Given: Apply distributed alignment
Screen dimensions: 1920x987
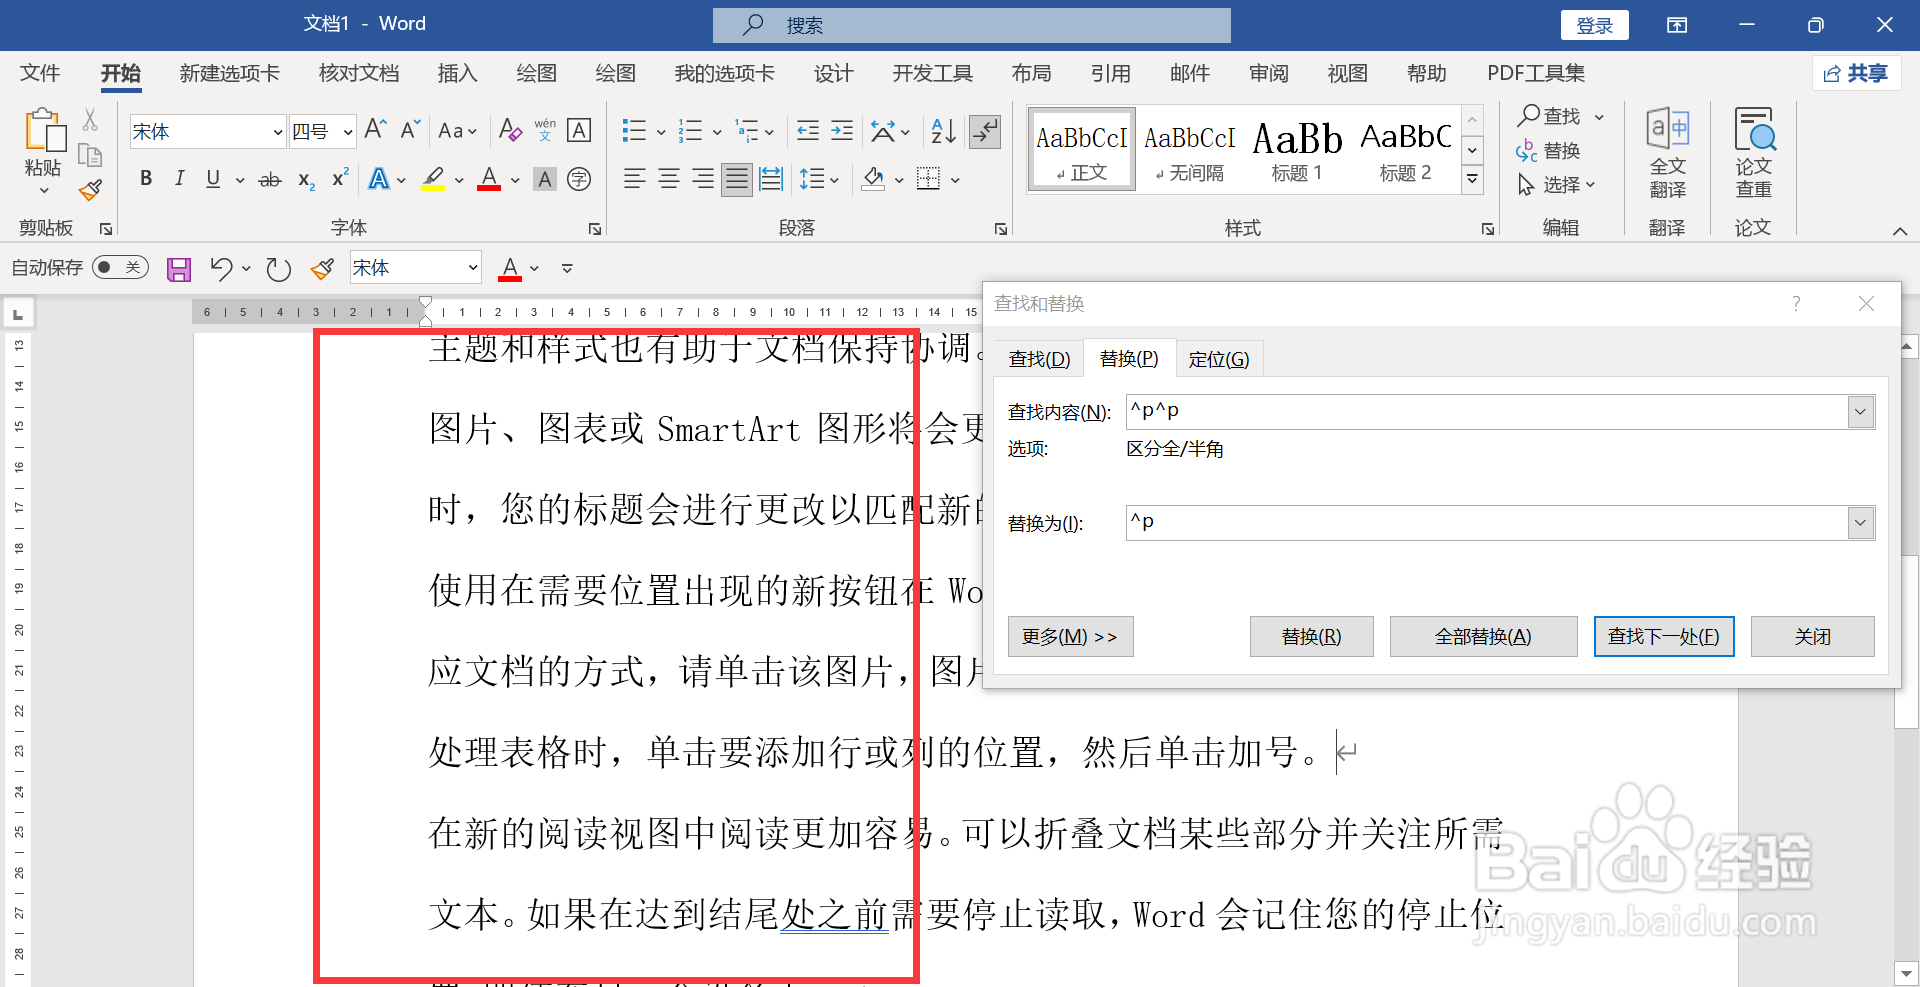Looking at the screenshot, I should point(771,179).
